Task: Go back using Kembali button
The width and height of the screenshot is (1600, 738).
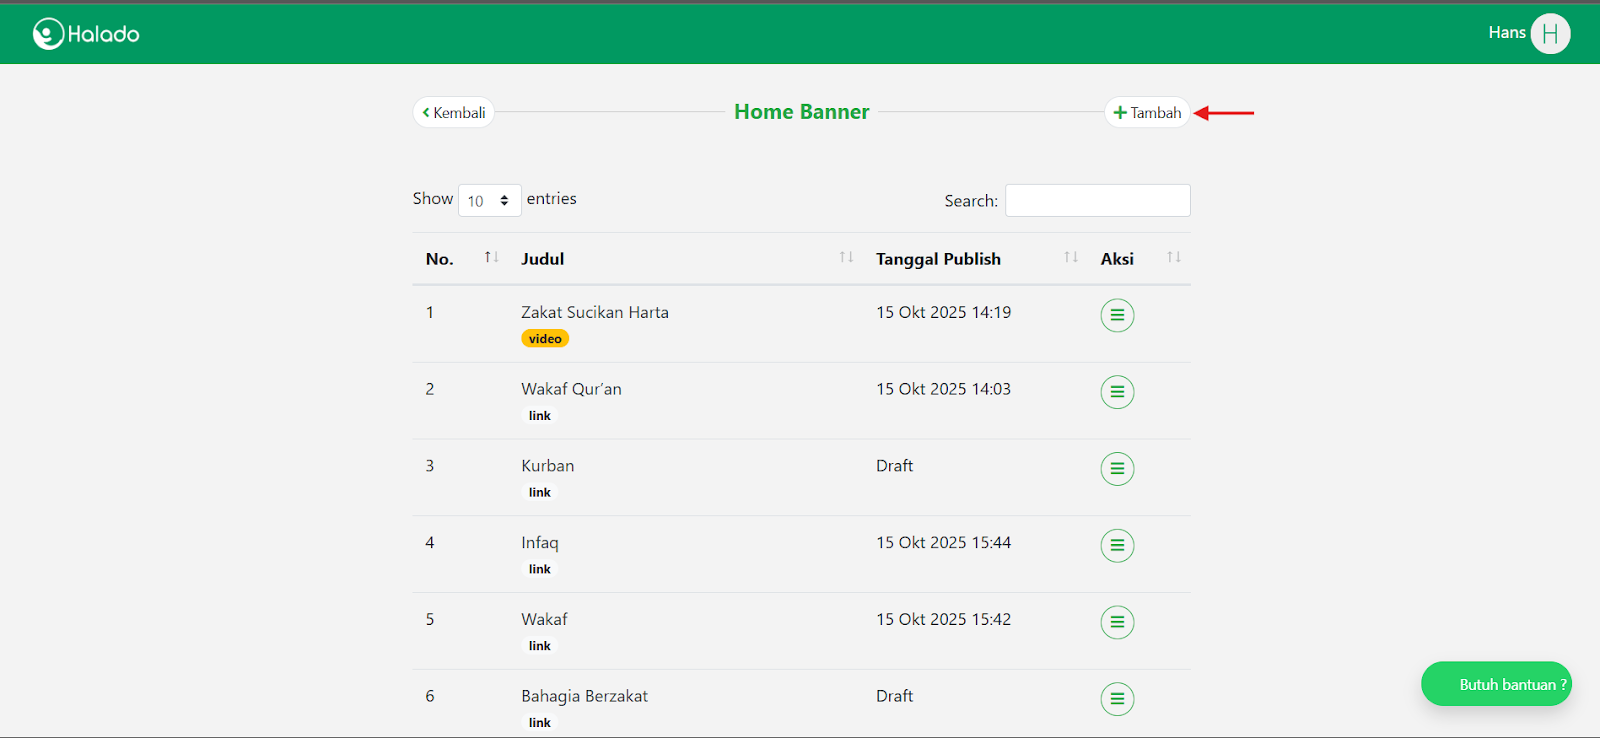Action: click(x=454, y=113)
